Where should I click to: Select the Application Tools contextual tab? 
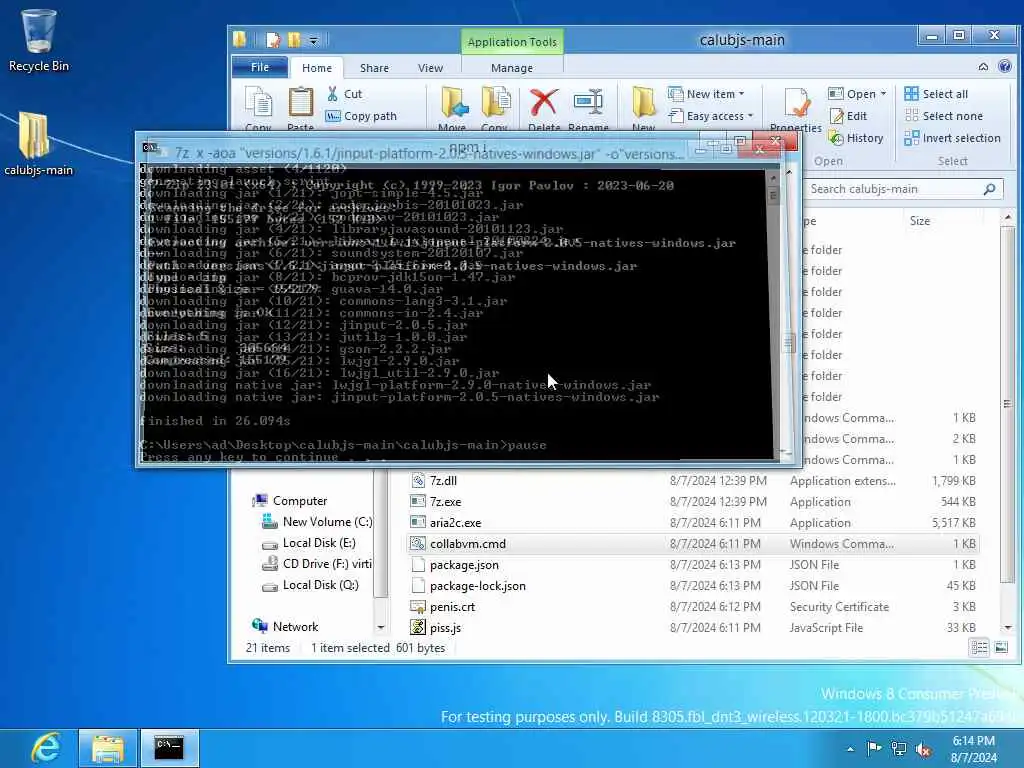tap(512, 42)
